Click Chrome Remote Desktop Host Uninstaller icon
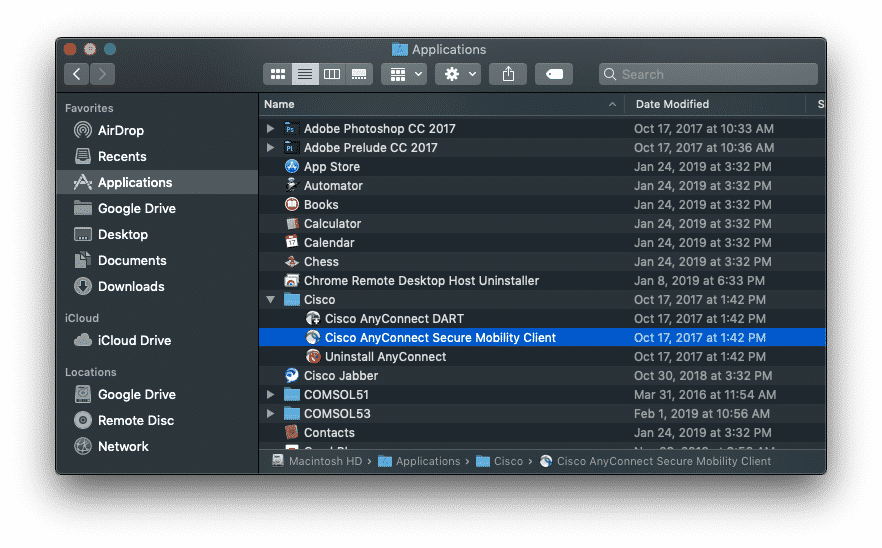The height and width of the screenshot is (548, 882). pos(291,281)
